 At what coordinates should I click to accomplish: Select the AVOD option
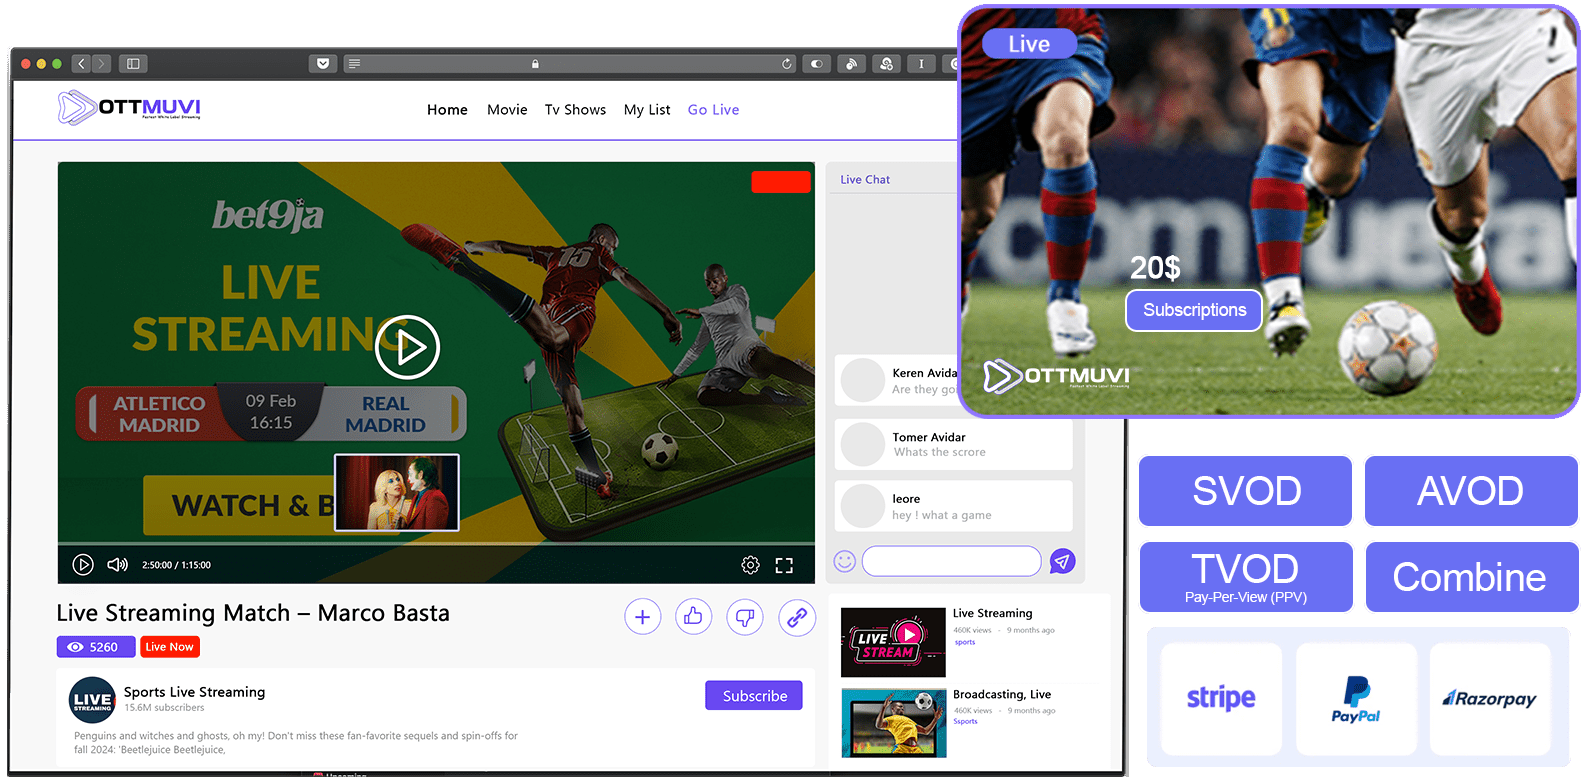pos(1471,491)
